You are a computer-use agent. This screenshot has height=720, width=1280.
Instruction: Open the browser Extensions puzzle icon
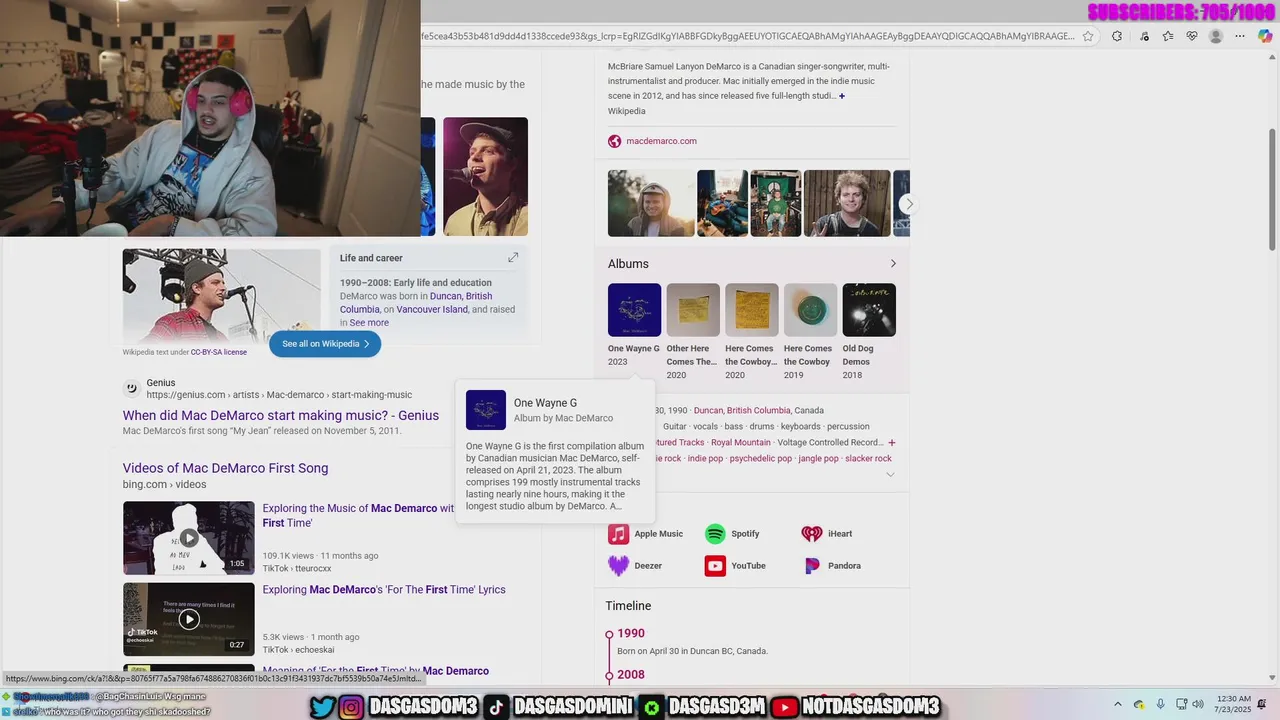1117,36
